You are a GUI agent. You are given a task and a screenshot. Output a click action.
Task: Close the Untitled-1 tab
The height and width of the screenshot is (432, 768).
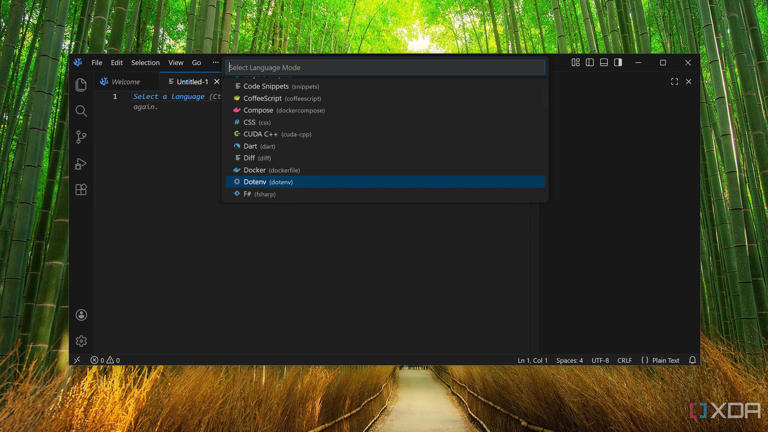(216, 82)
